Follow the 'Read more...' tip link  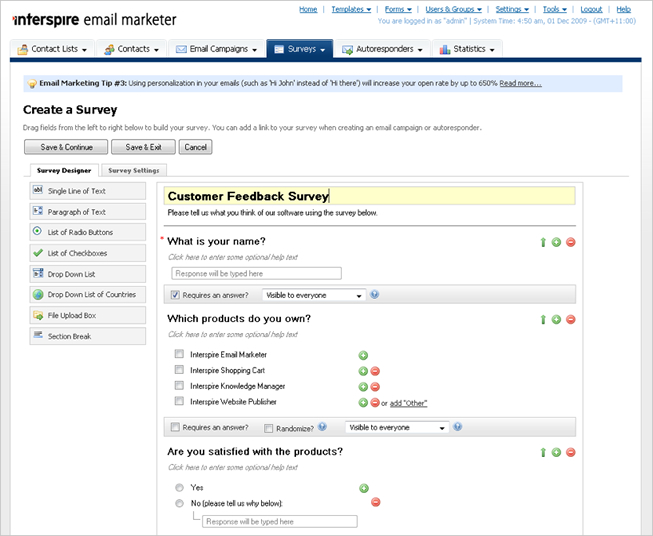(x=520, y=83)
